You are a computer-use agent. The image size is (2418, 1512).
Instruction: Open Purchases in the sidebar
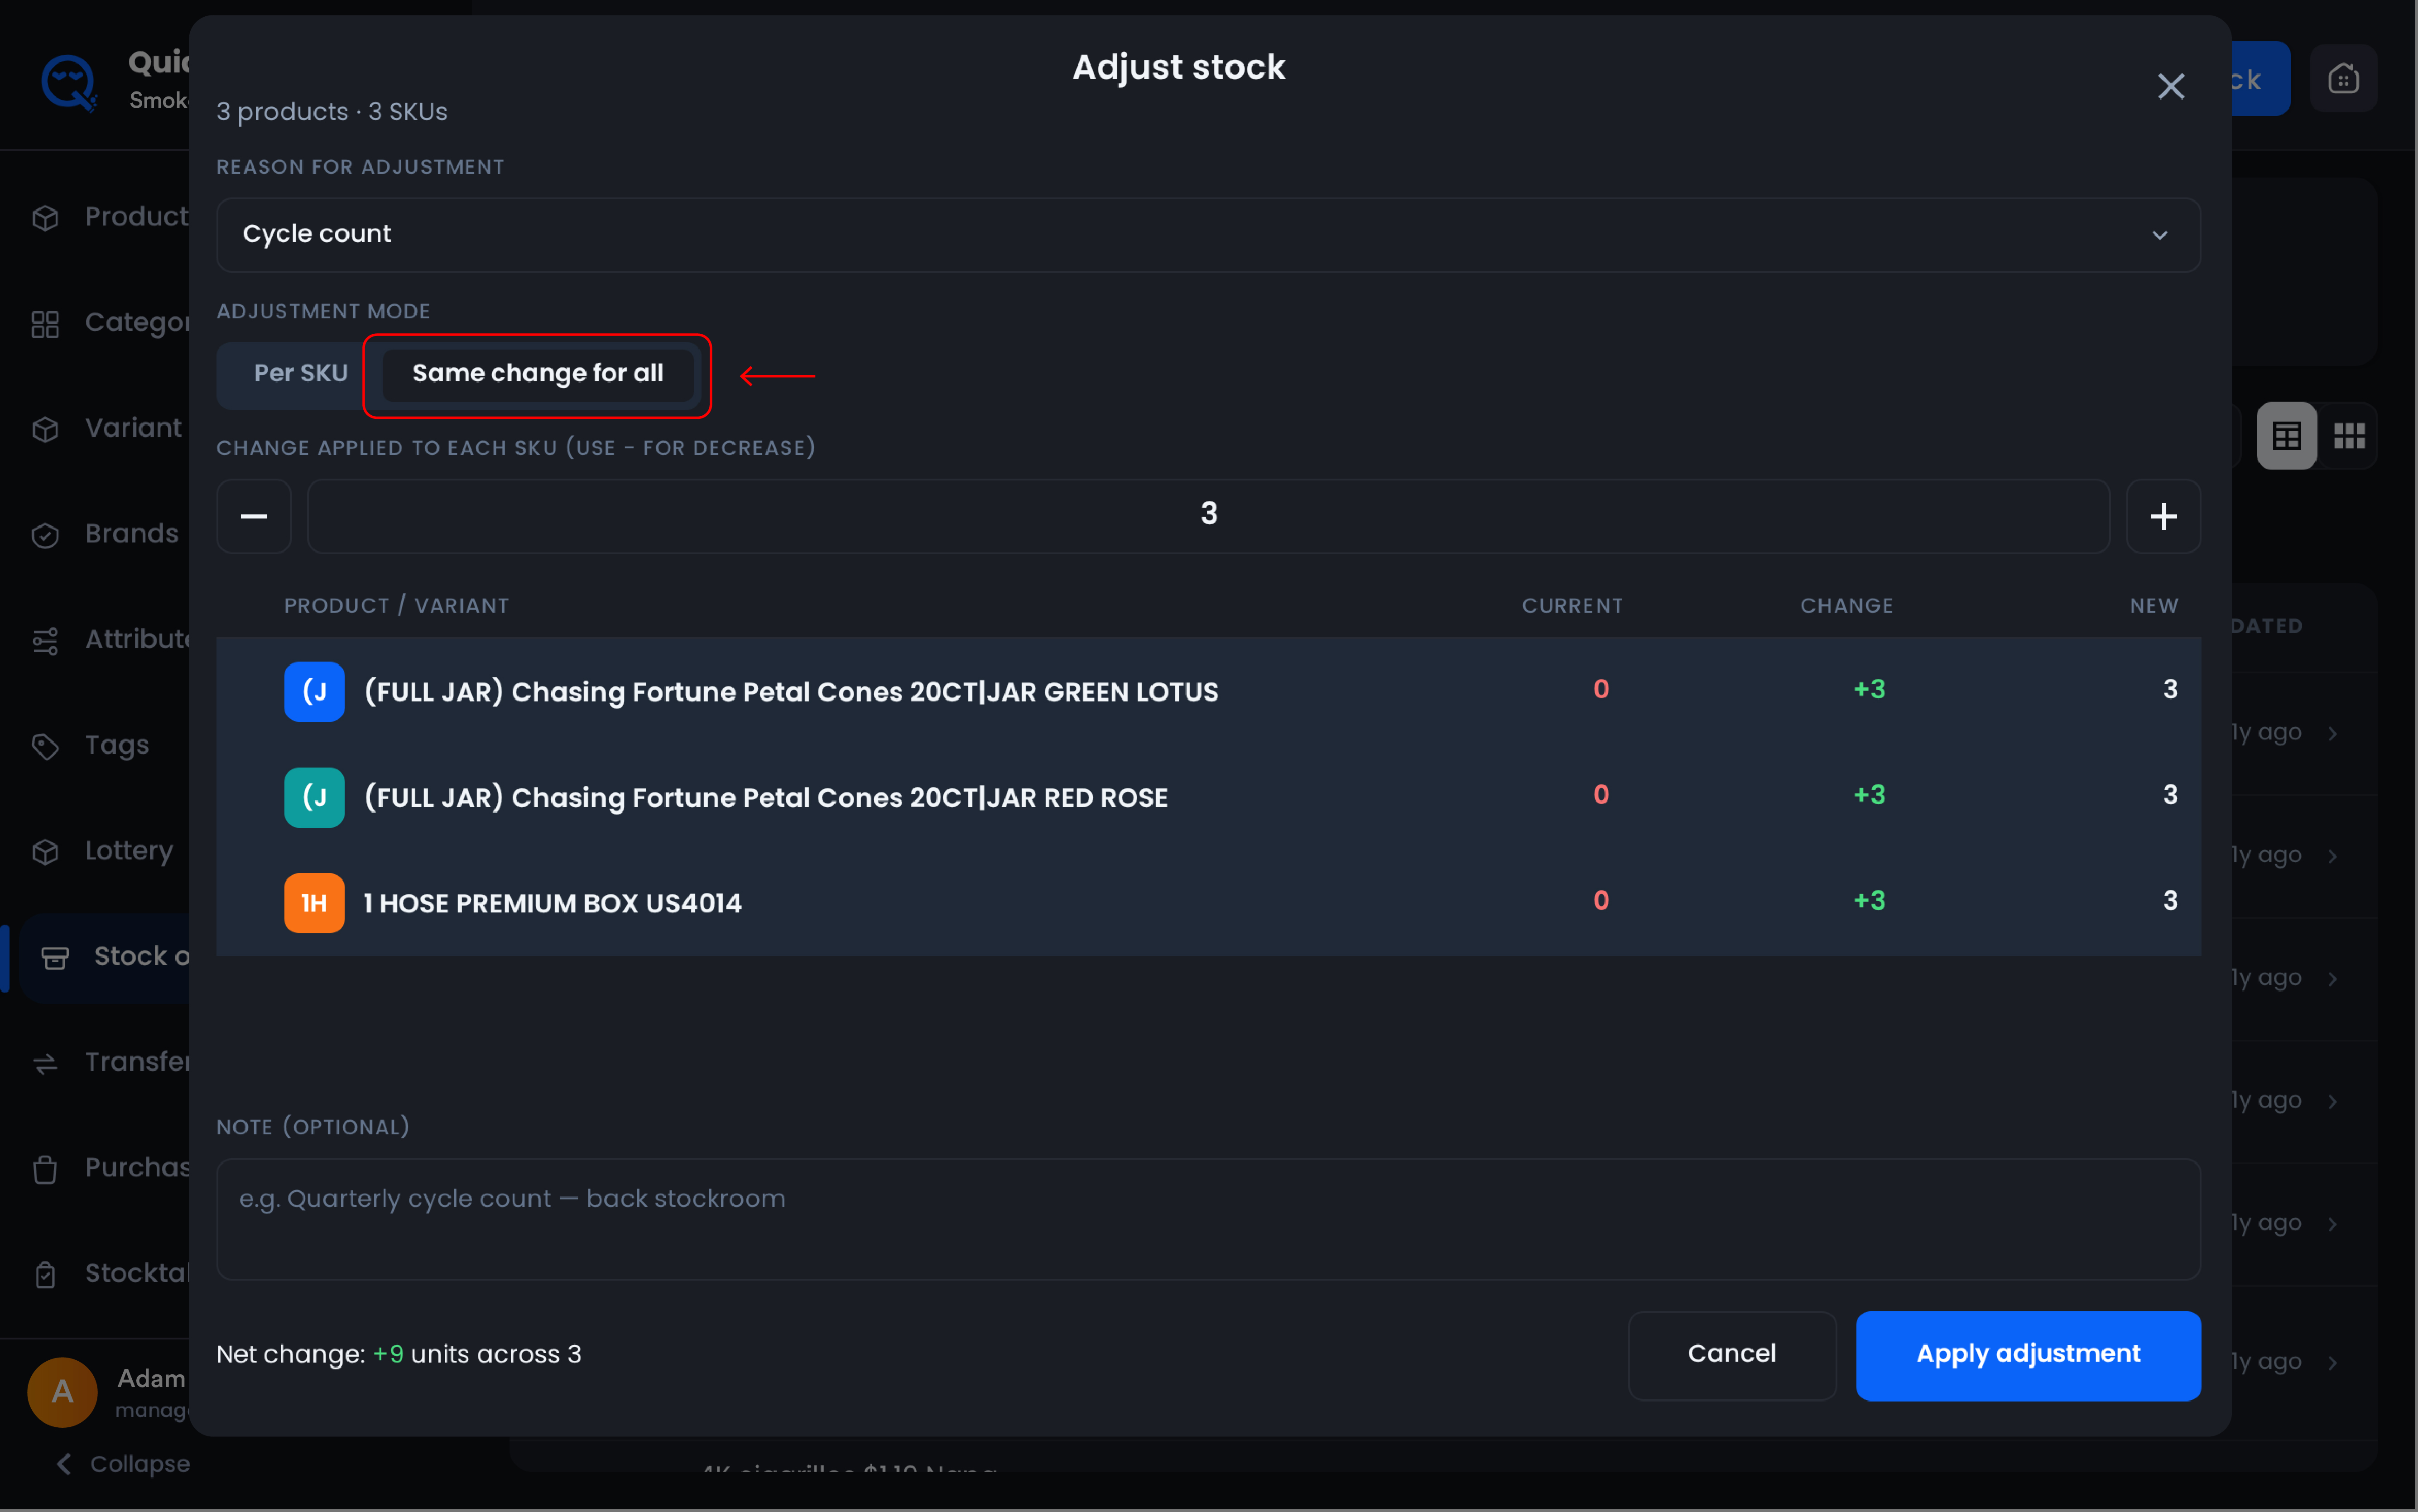[x=136, y=1168]
